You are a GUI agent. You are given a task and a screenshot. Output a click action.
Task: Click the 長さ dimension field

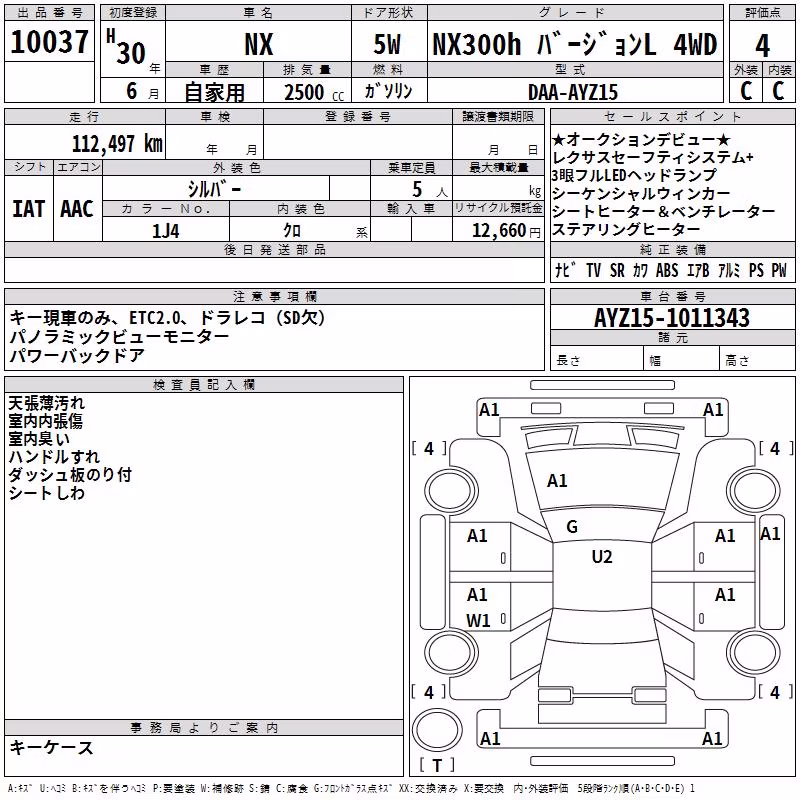(596, 360)
